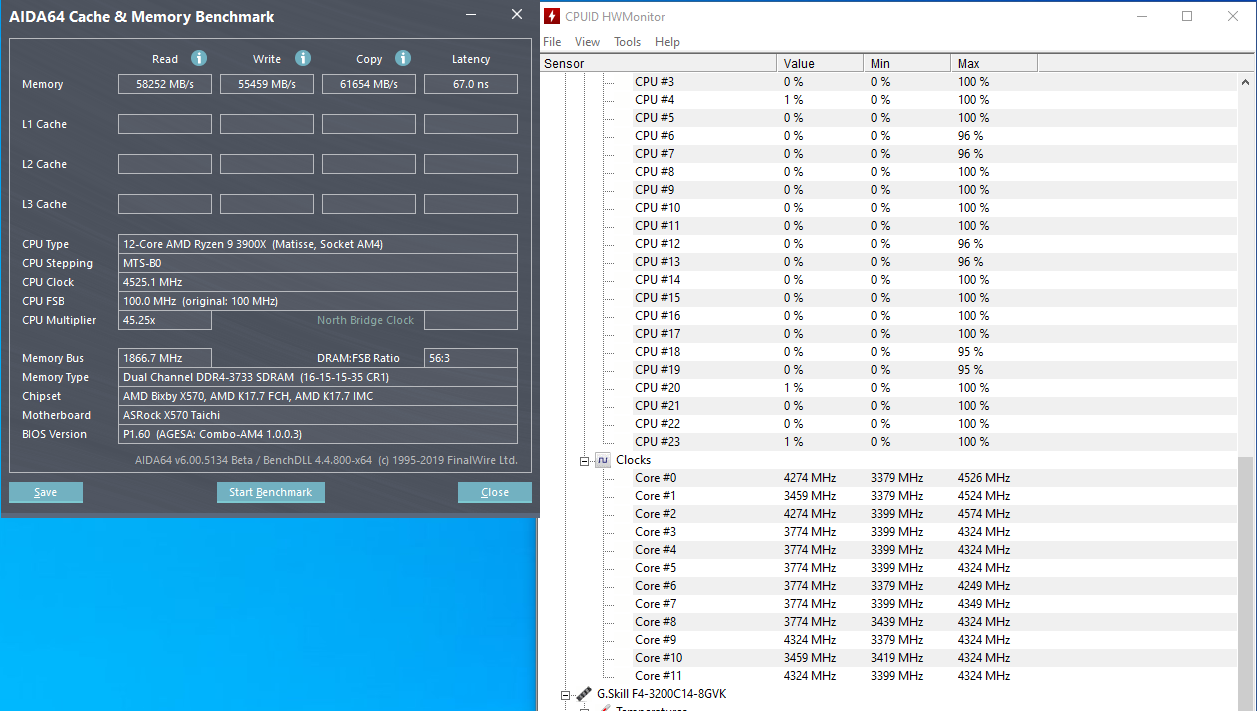This screenshot has height=711, width=1257.
Task: Click the Close button in AIDA64 benchmark
Action: 495,492
